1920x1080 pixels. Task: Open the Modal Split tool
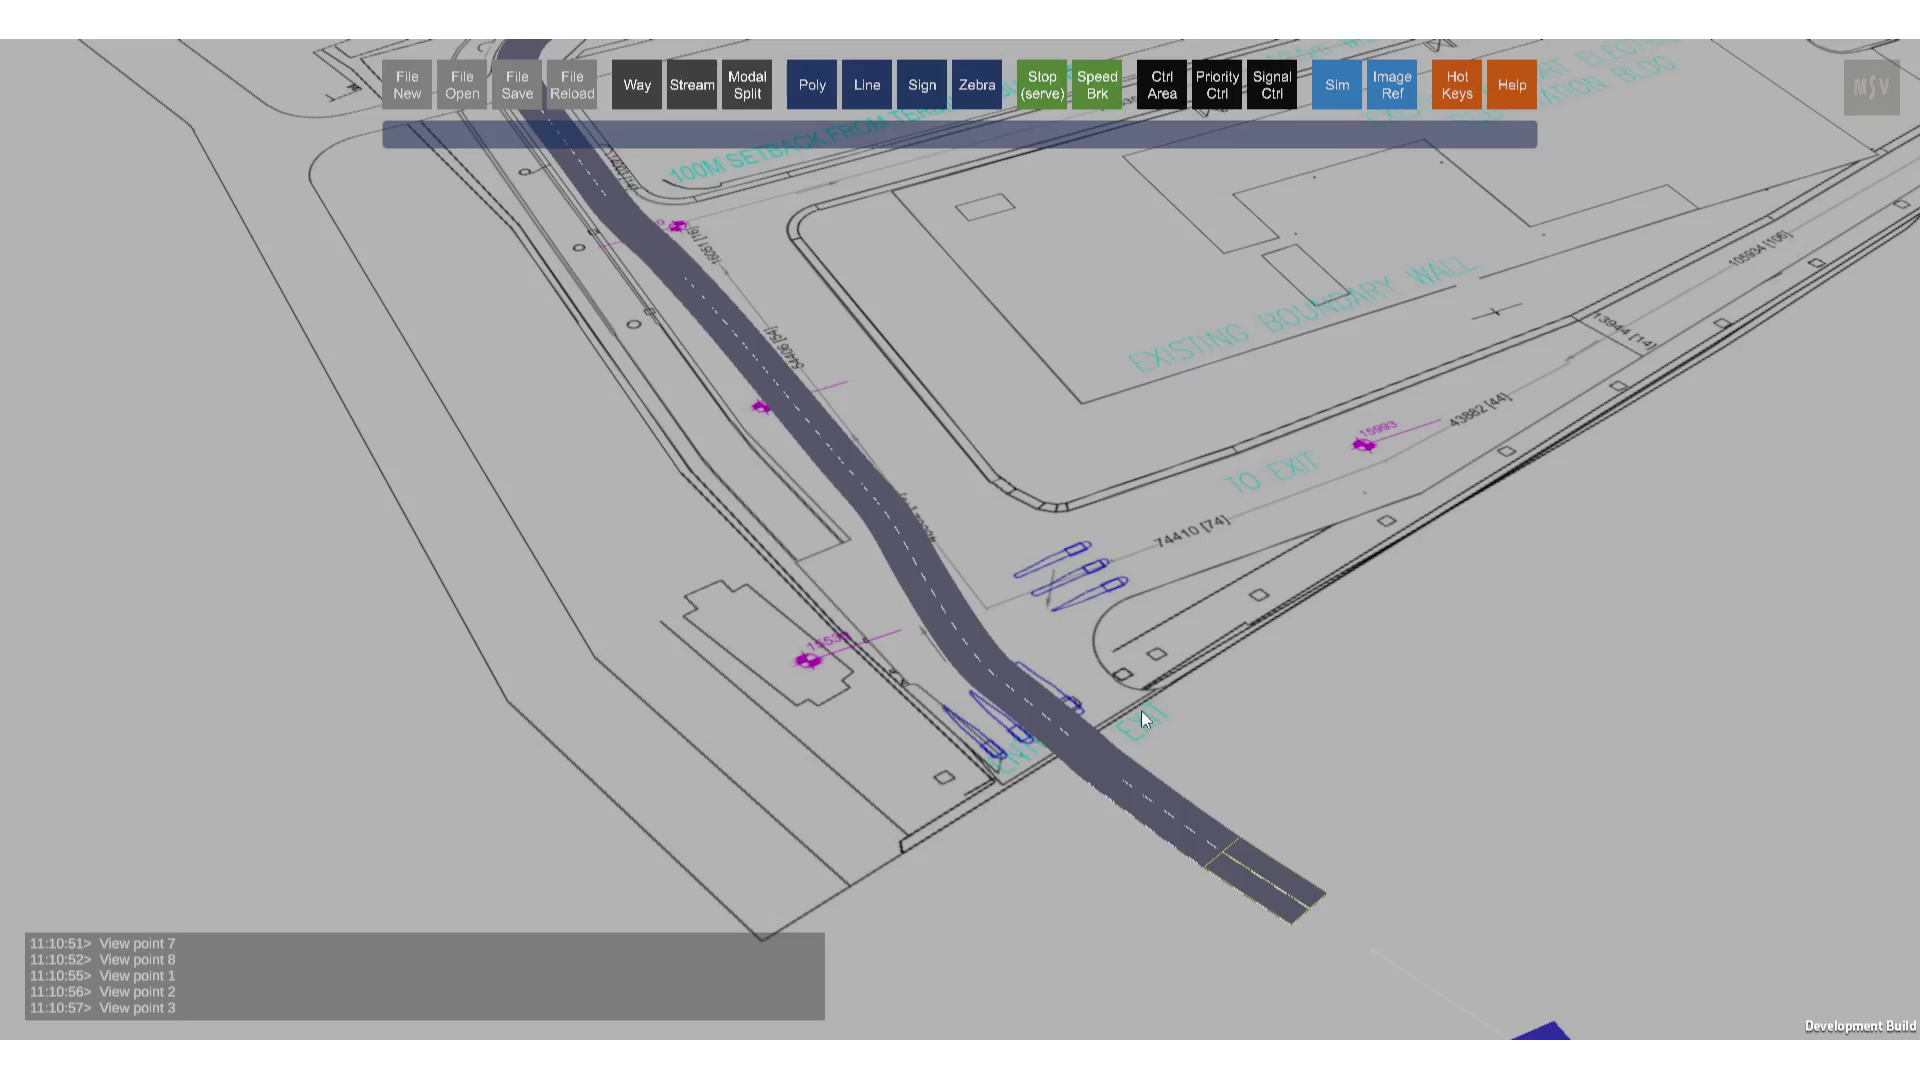tap(747, 85)
